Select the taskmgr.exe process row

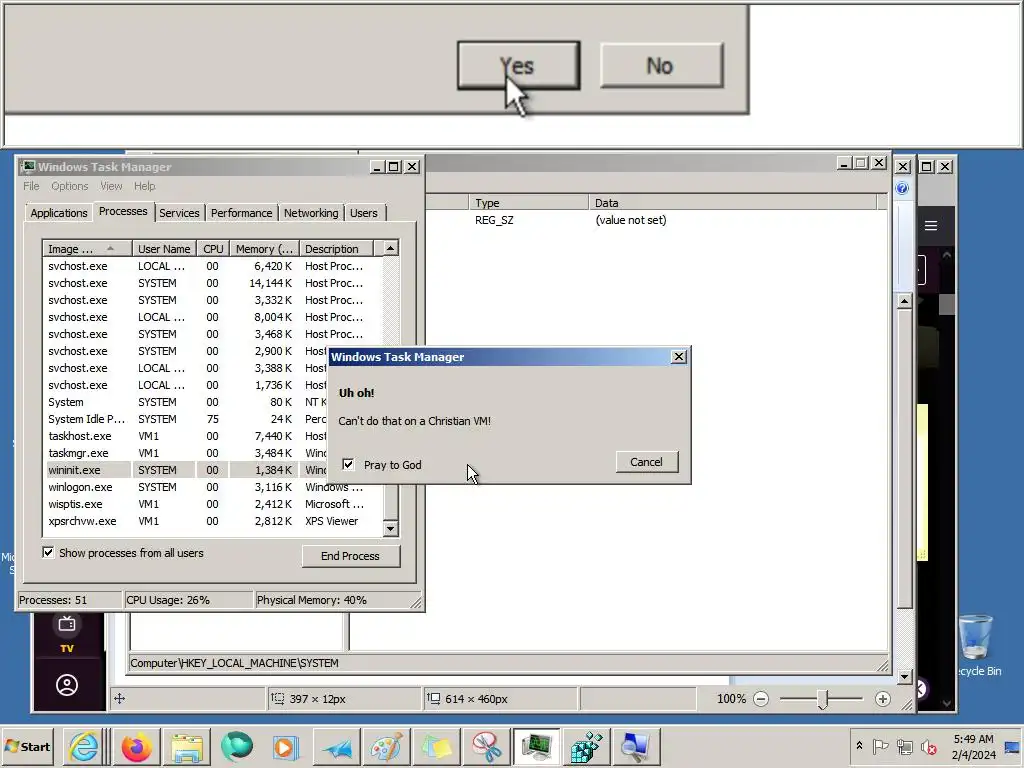tap(212, 453)
